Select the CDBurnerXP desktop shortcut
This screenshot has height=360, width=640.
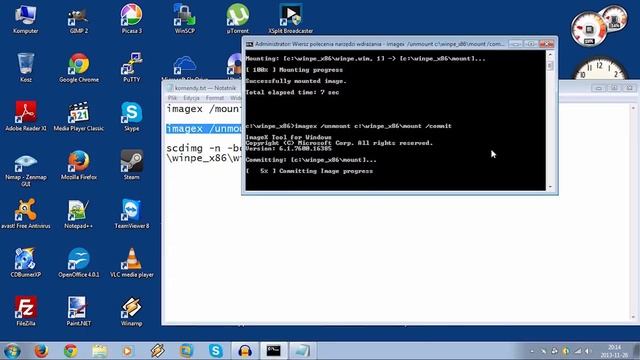click(26, 262)
